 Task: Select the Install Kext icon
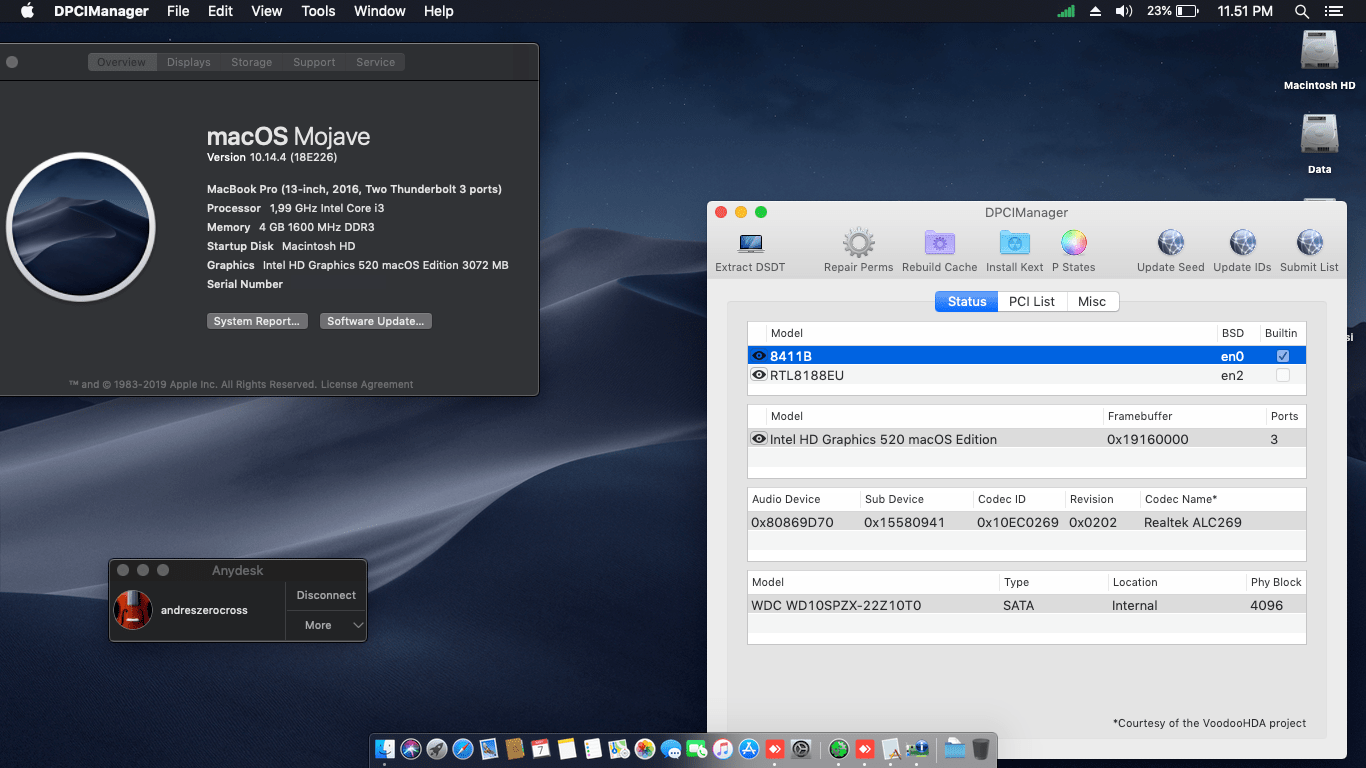(x=1013, y=243)
